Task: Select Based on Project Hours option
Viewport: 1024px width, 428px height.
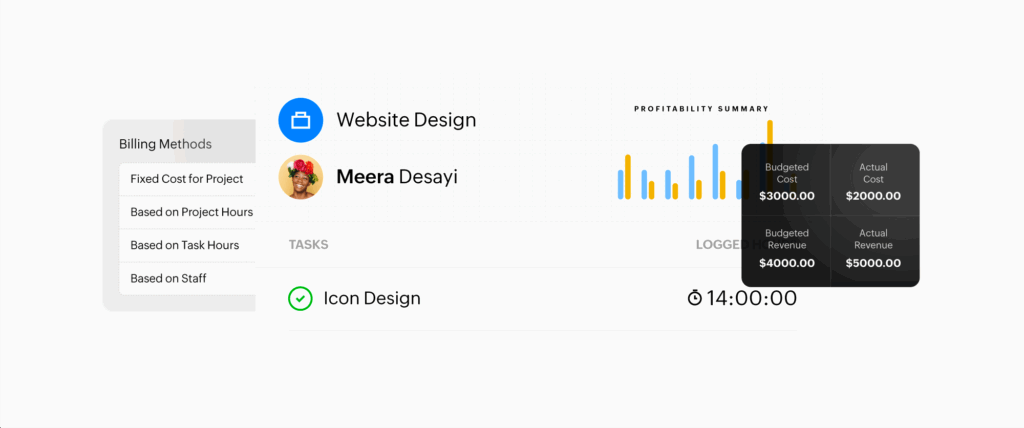Action: [x=191, y=212]
